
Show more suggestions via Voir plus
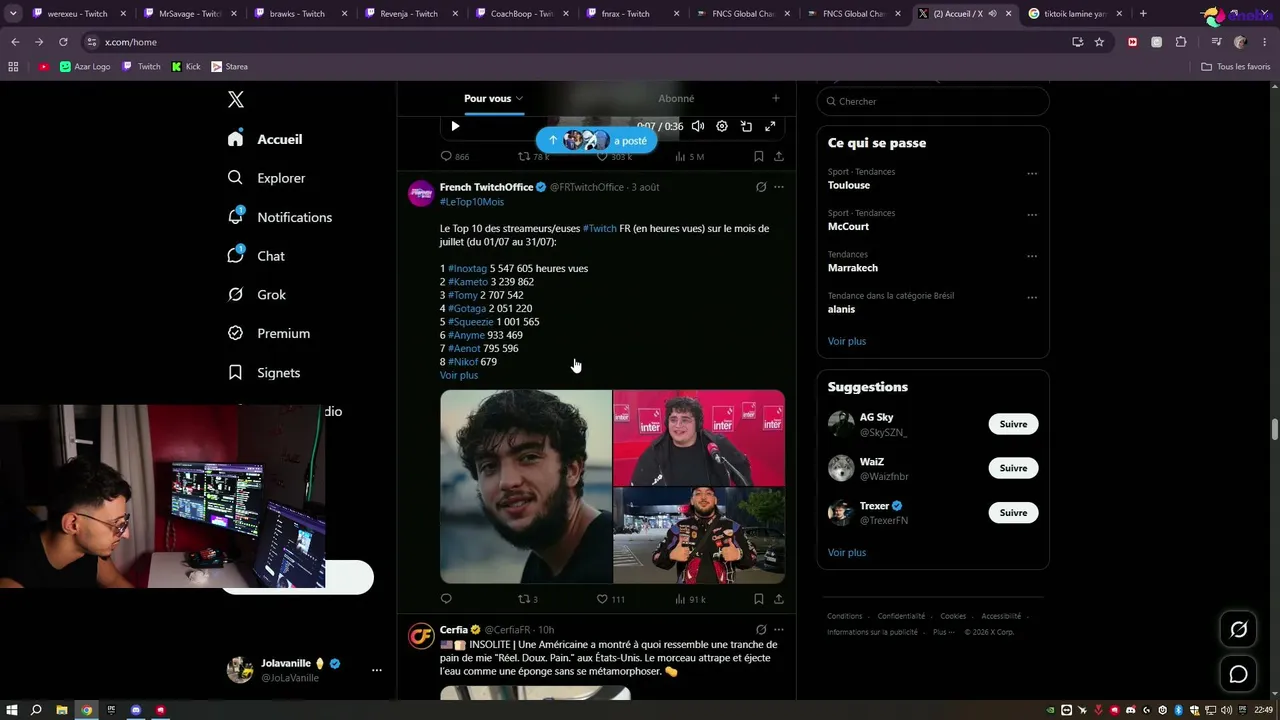click(x=847, y=552)
